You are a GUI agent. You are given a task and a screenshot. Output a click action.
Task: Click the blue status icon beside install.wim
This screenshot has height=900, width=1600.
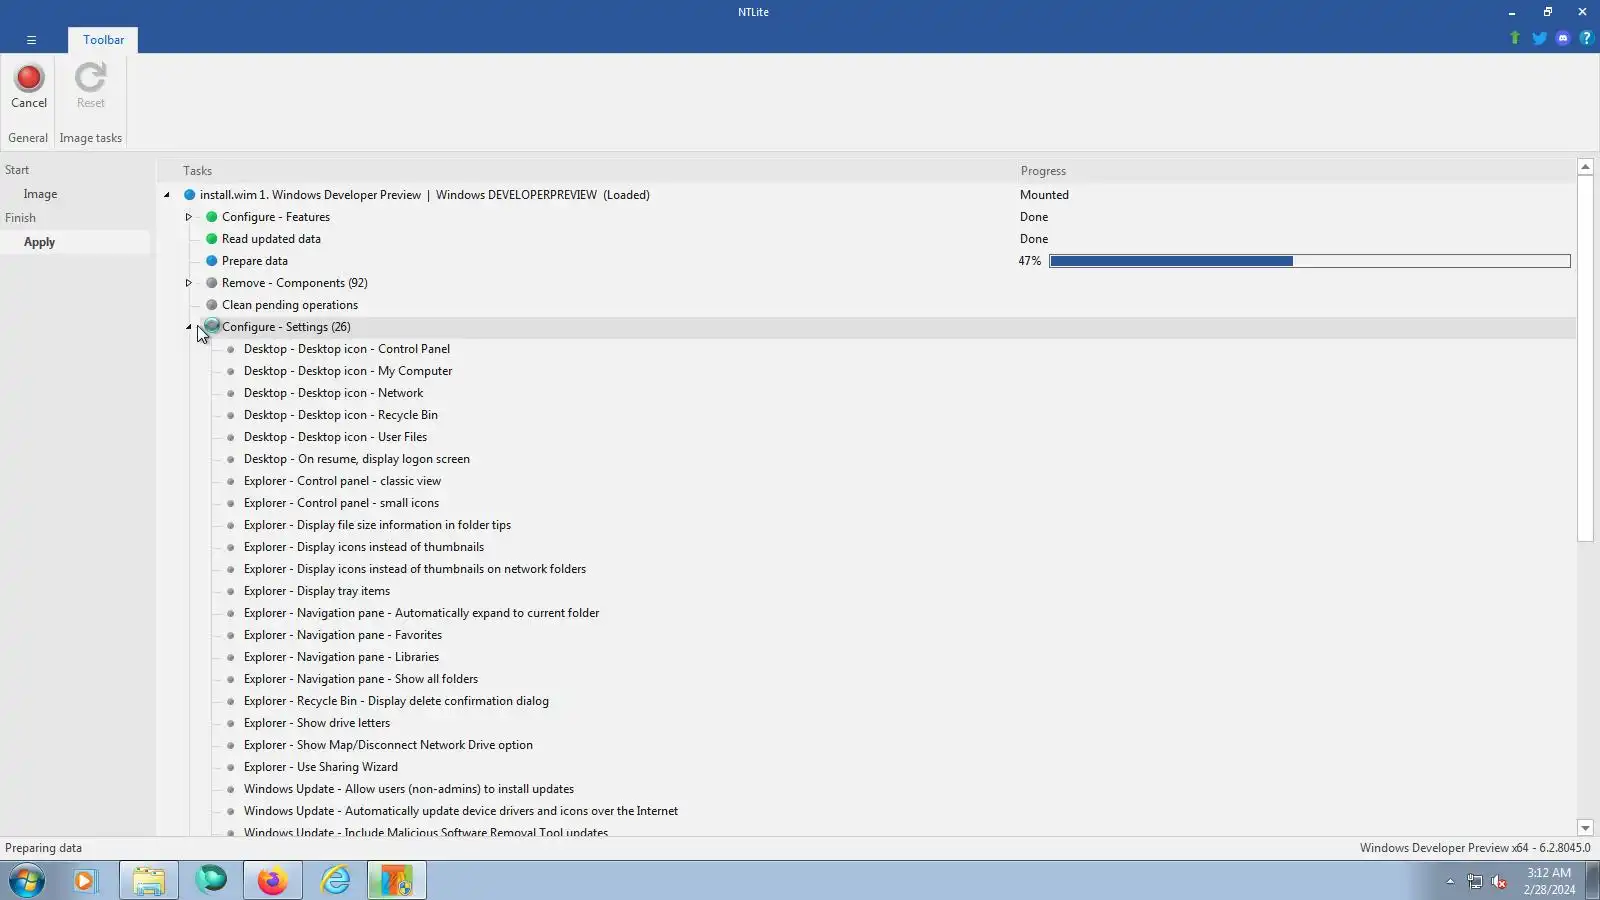(x=189, y=195)
